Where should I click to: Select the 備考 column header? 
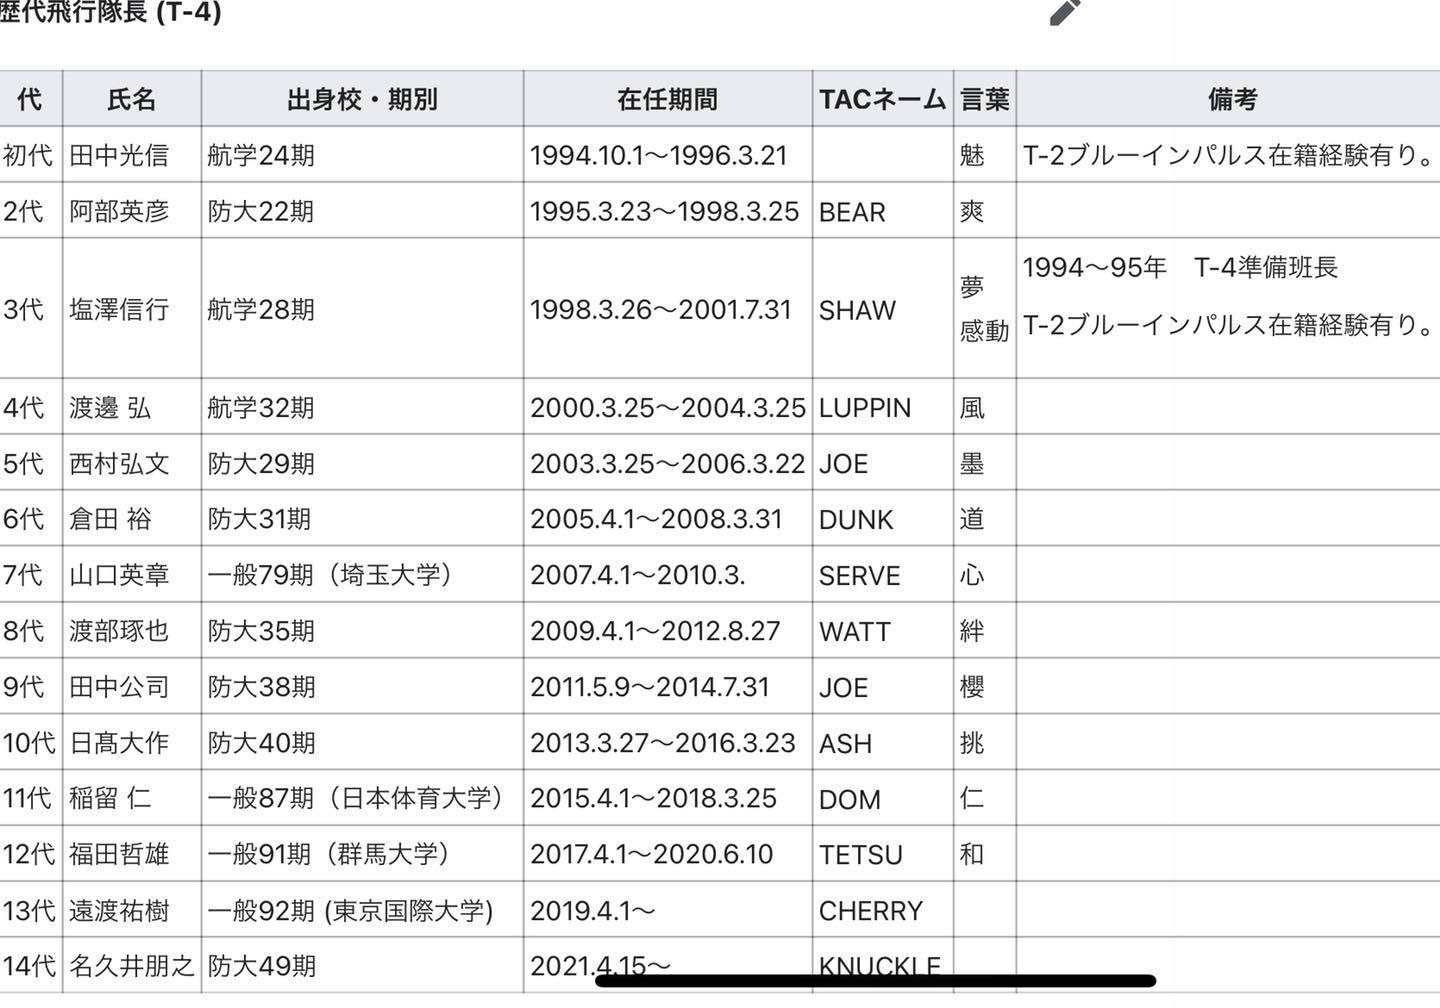(1232, 99)
